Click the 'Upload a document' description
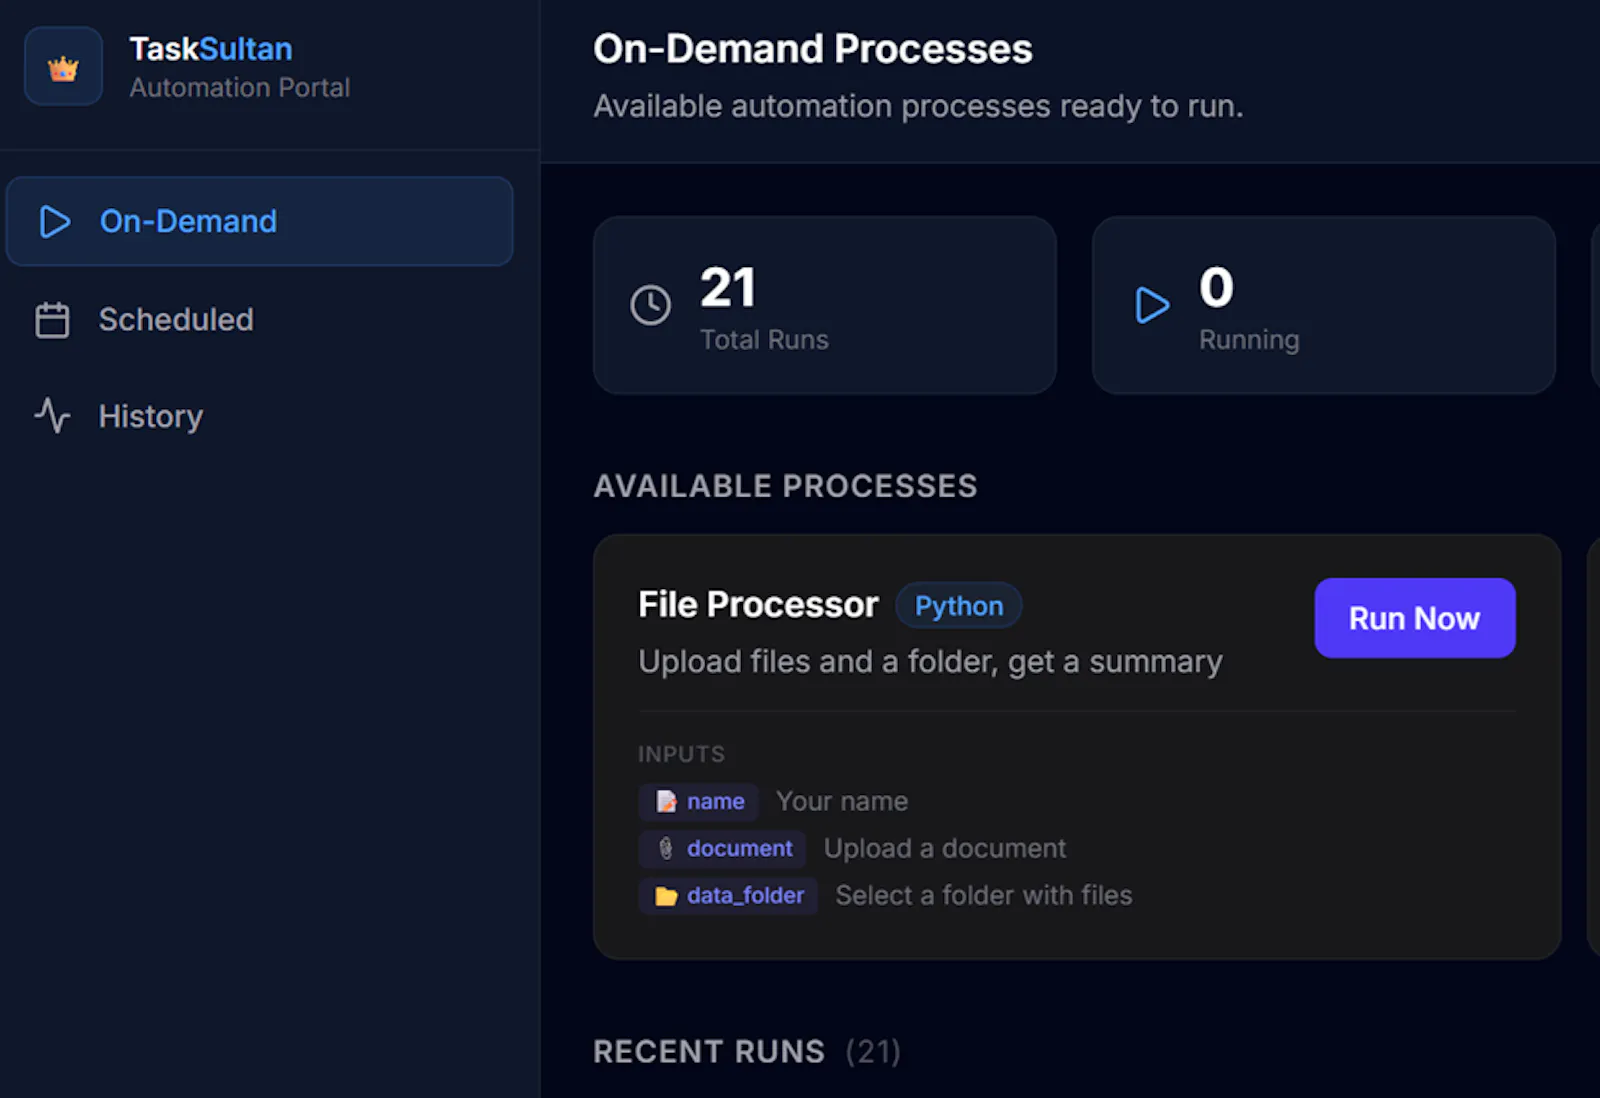Viewport: 1600px width, 1098px height. click(944, 849)
